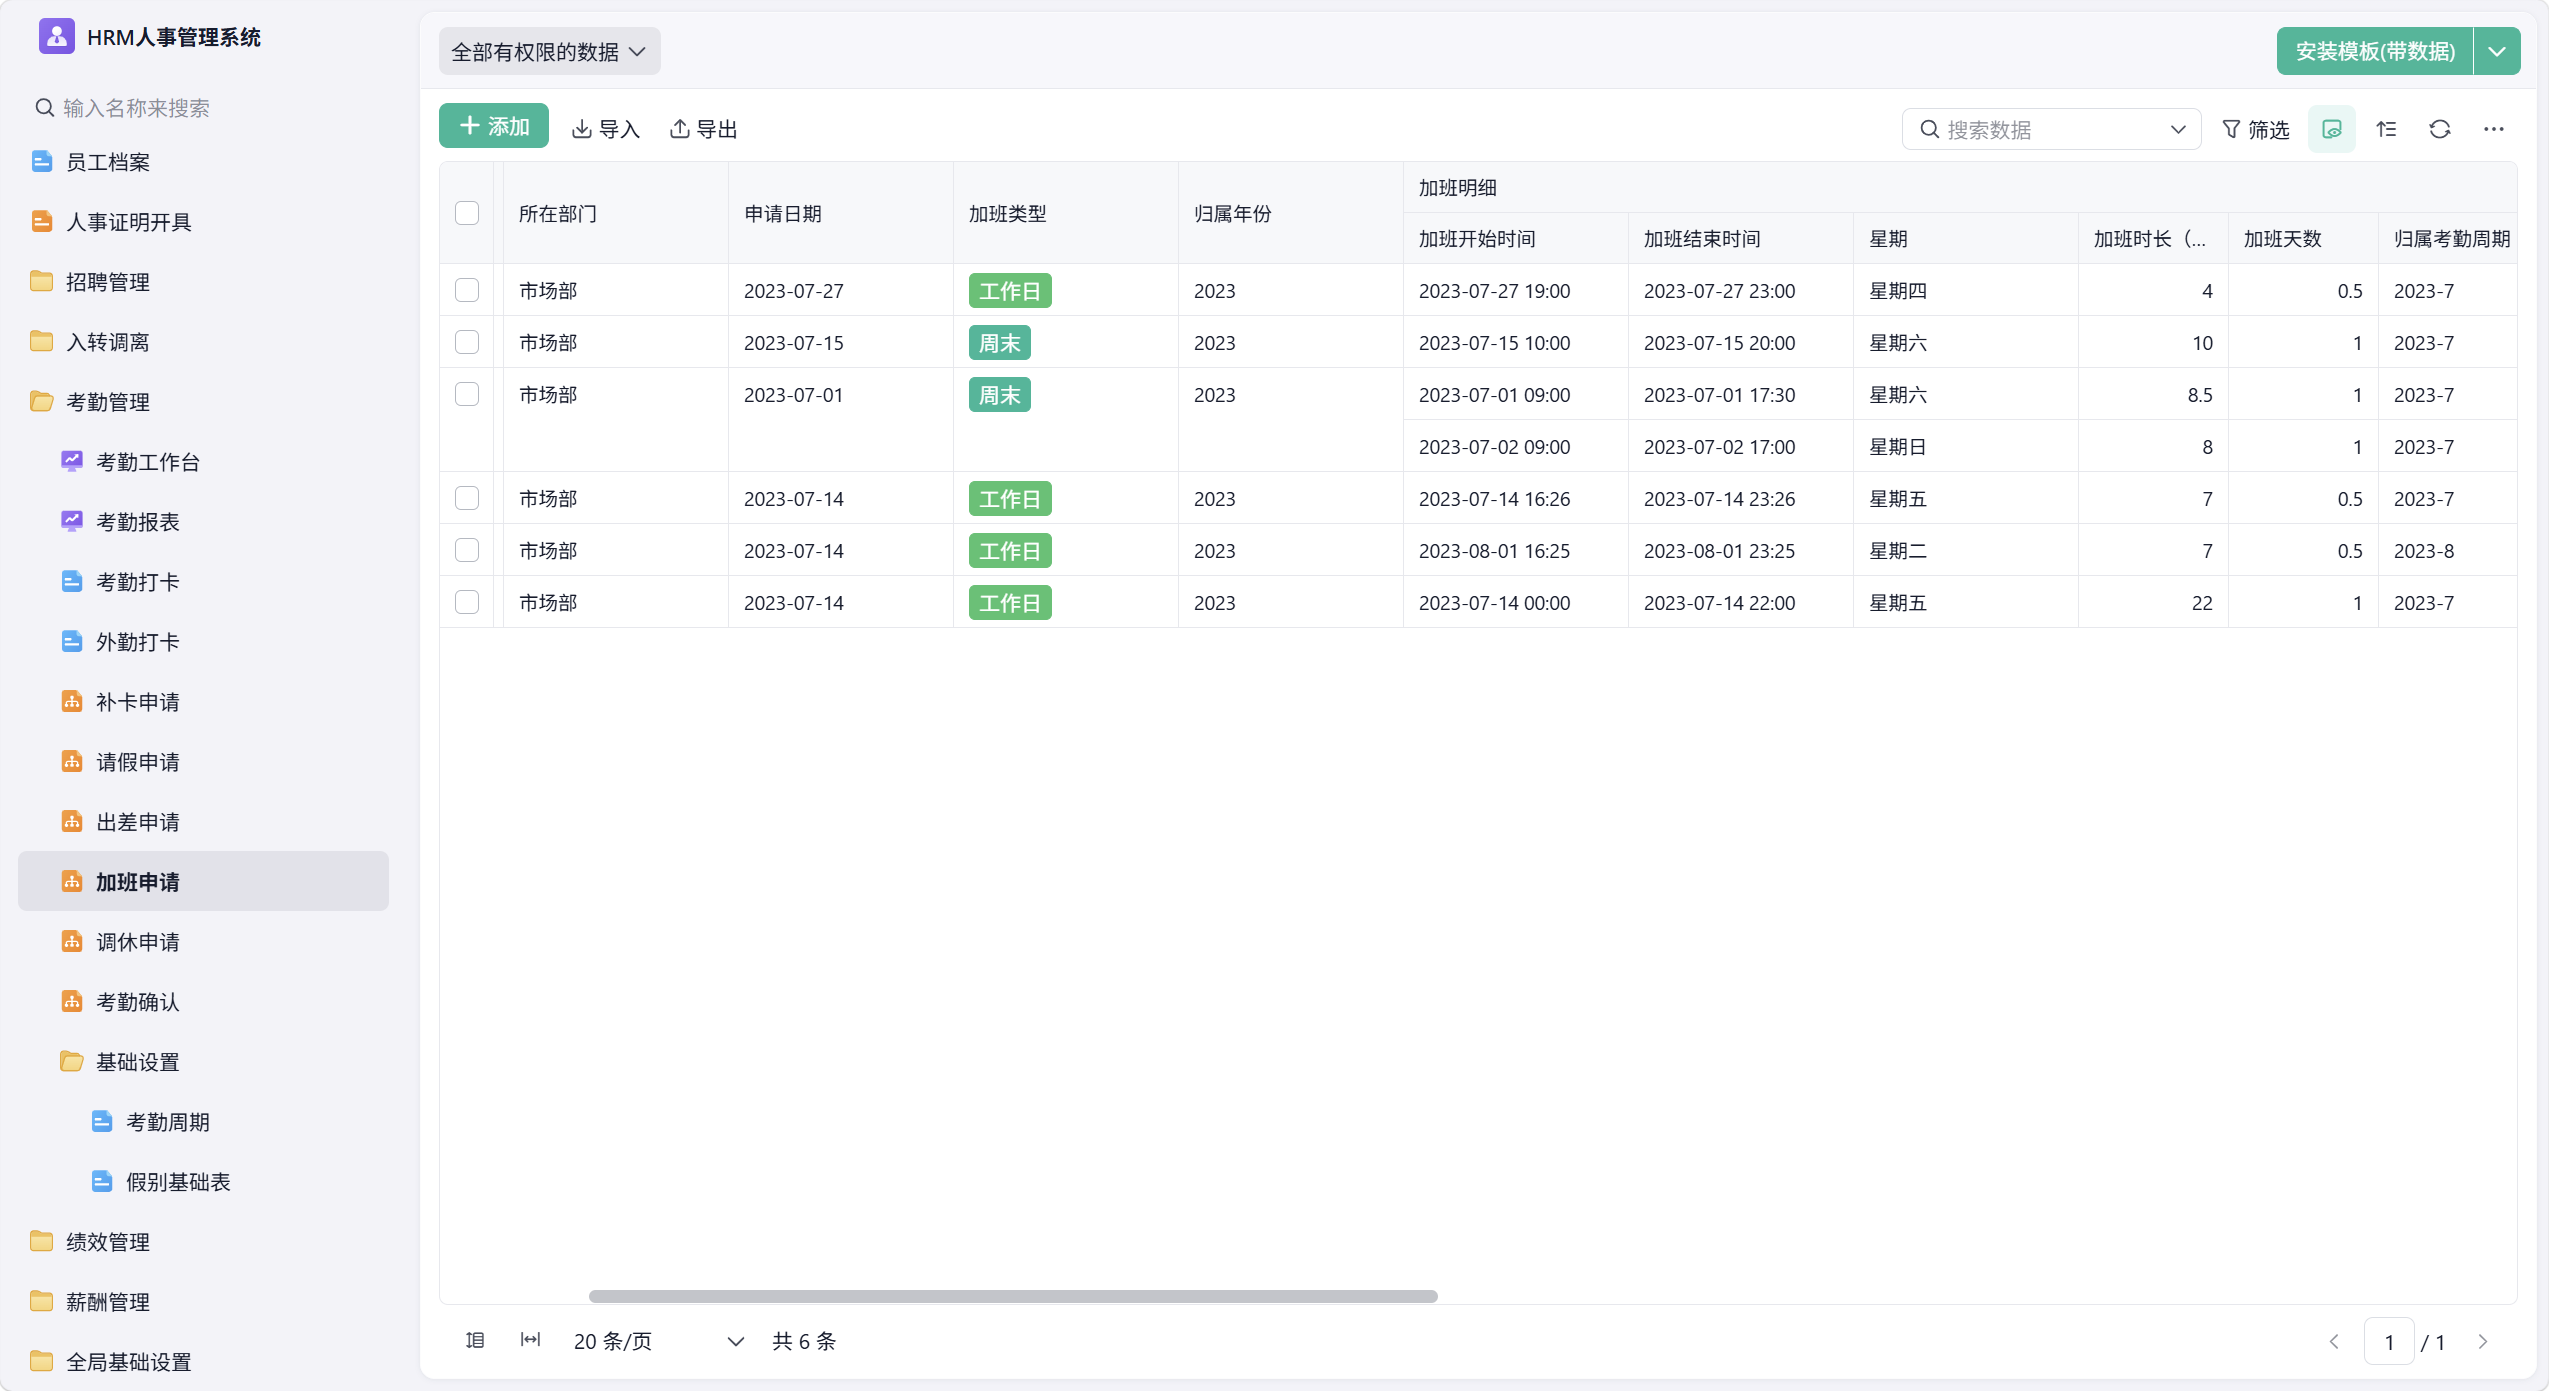The height and width of the screenshot is (1391, 2549).
Task: Open the more options ellipsis menu
Action: click(x=2494, y=129)
